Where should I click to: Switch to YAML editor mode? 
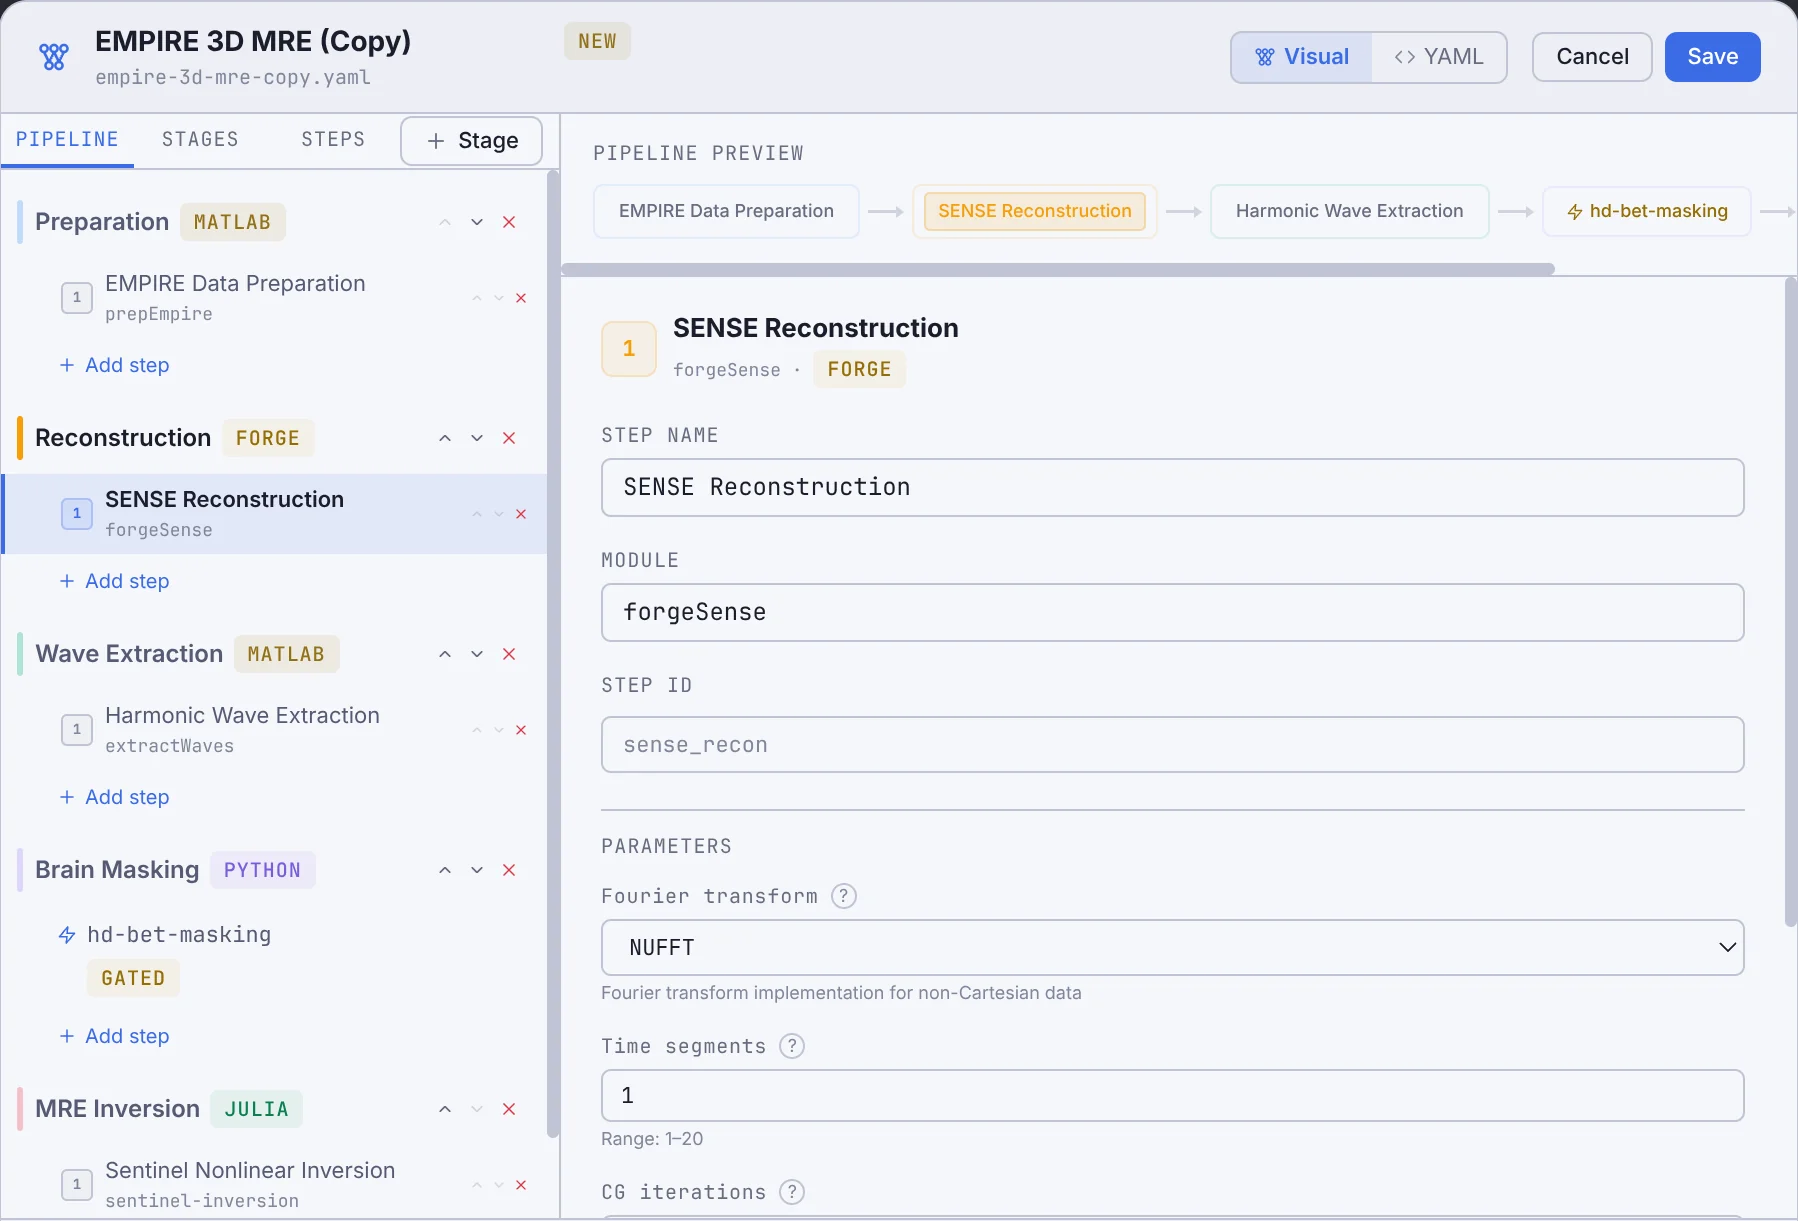[x=1438, y=57]
